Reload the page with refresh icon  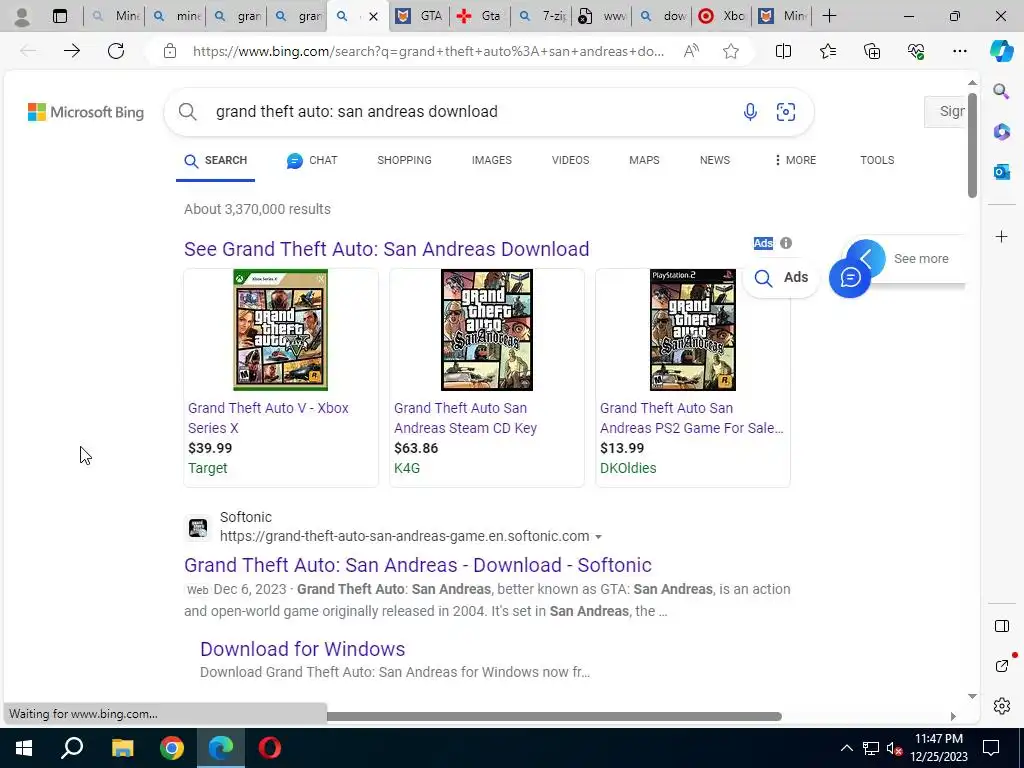[116, 51]
